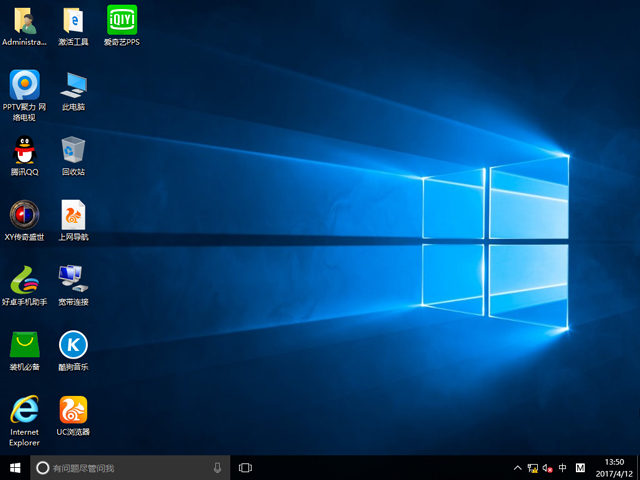
Task: Open 此电脑 (This PC) icon
Action: click(x=73, y=85)
